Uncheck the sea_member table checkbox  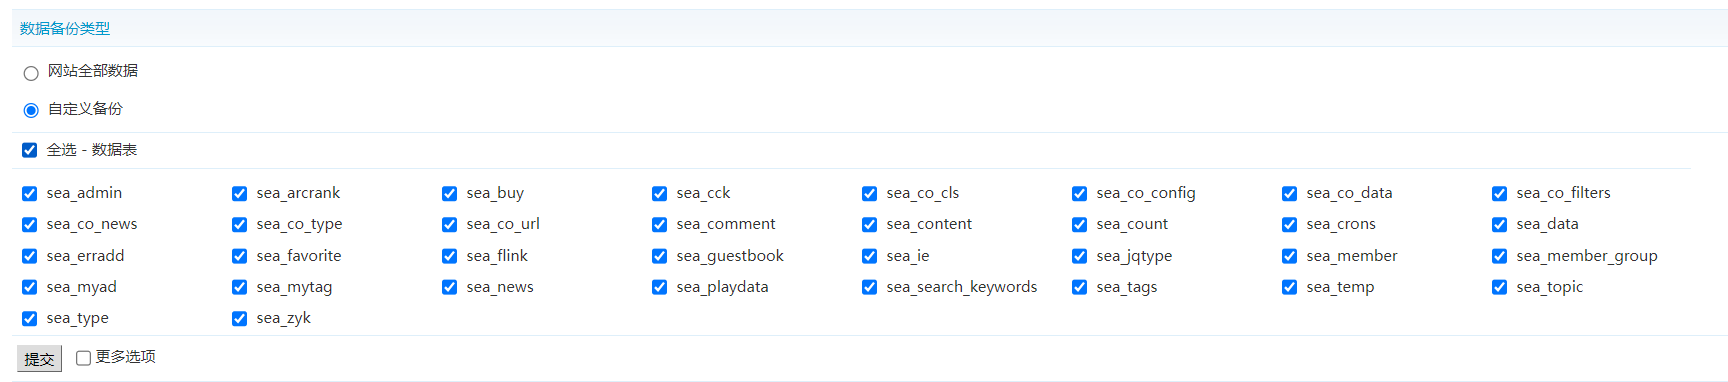click(x=1290, y=257)
